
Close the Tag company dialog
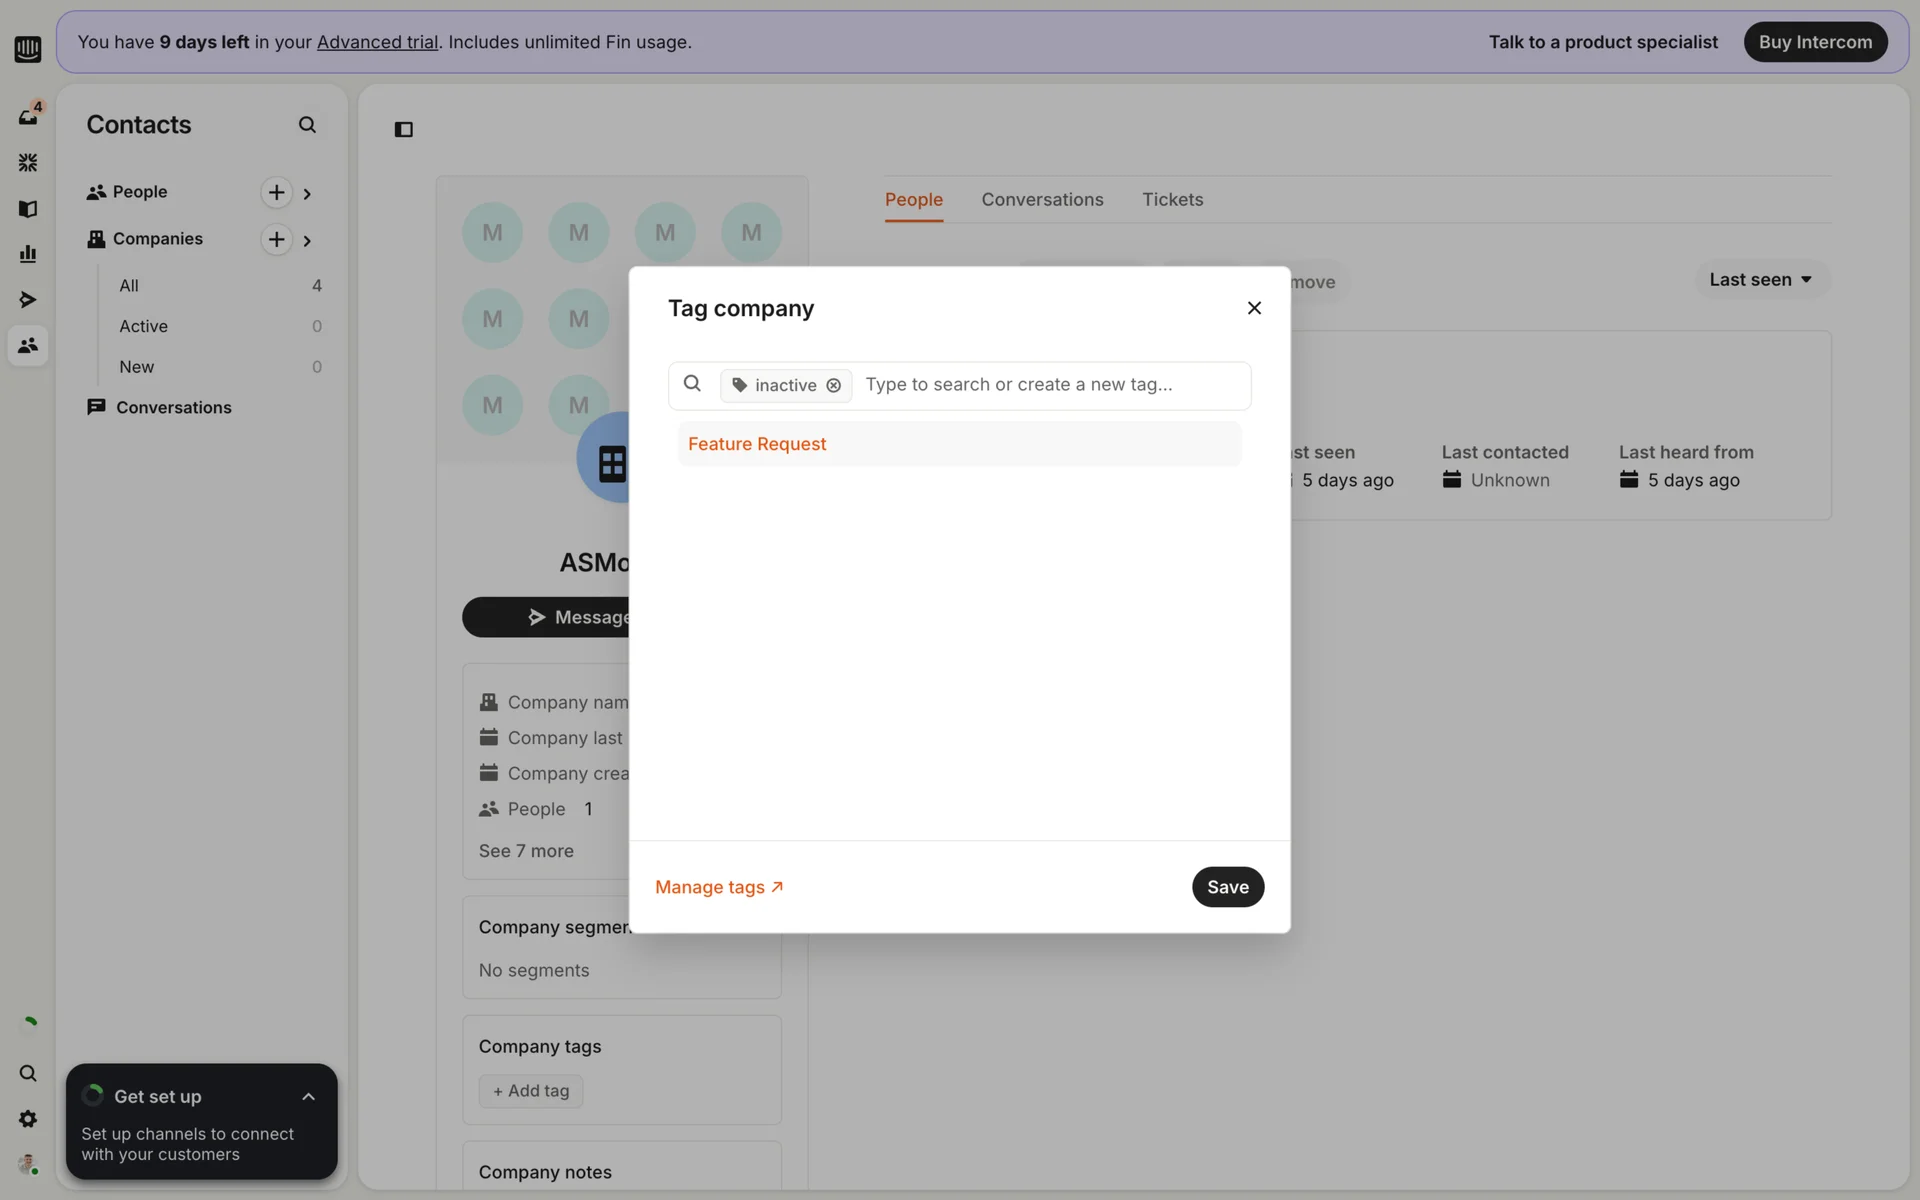tap(1254, 308)
